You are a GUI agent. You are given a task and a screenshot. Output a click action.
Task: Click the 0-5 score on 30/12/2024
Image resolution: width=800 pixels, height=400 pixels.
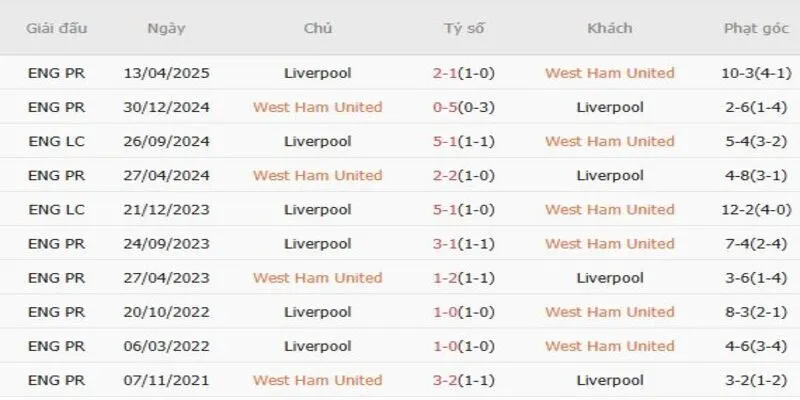pos(445,107)
